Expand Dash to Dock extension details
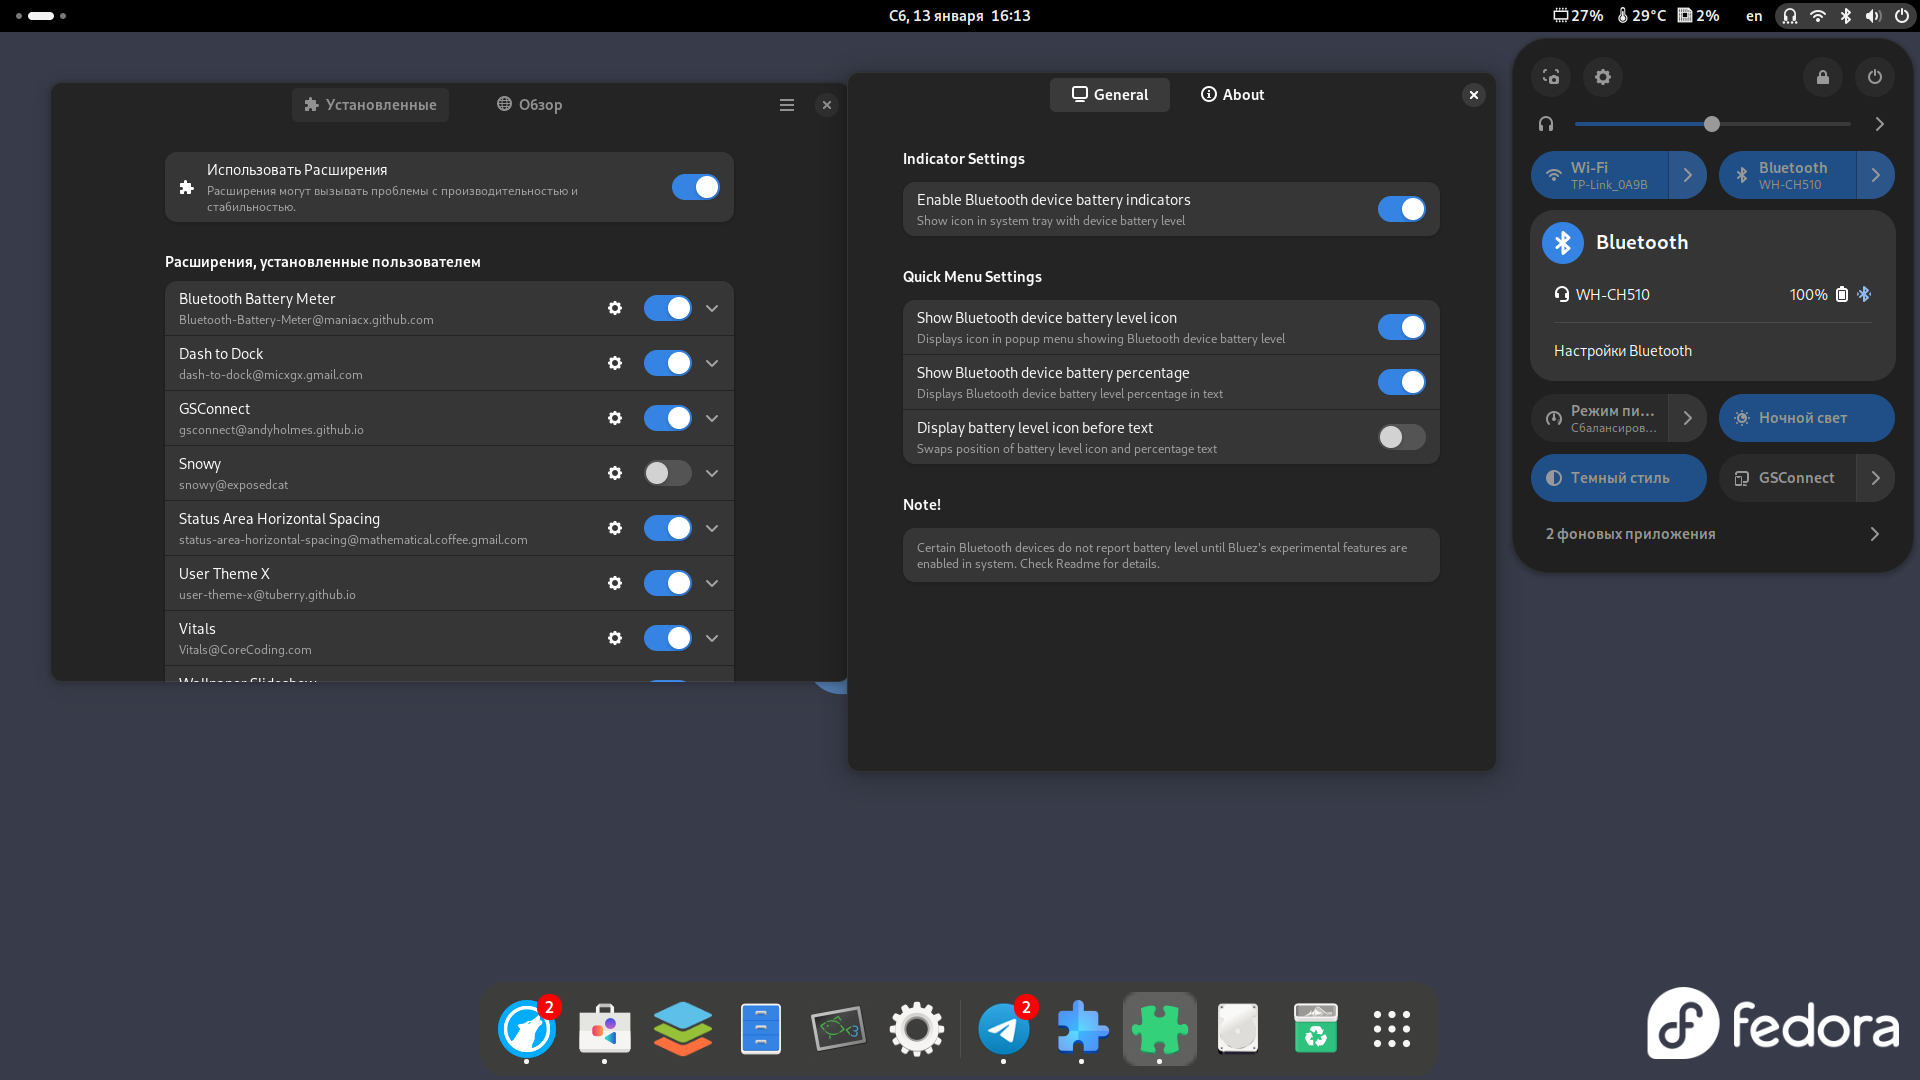Image resolution: width=1920 pixels, height=1080 pixels. click(712, 363)
